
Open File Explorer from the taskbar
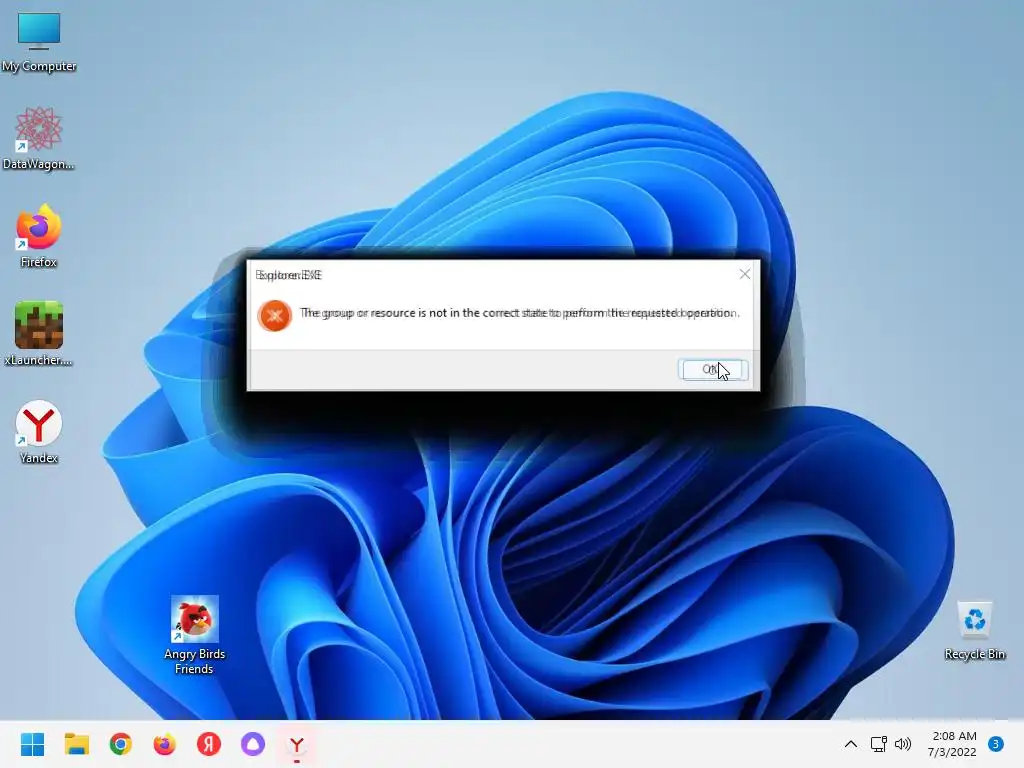tap(76, 744)
